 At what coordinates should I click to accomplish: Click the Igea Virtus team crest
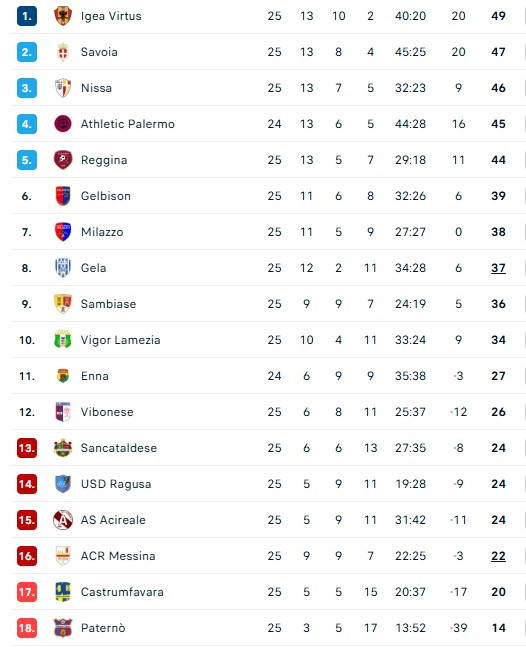pos(63,16)
